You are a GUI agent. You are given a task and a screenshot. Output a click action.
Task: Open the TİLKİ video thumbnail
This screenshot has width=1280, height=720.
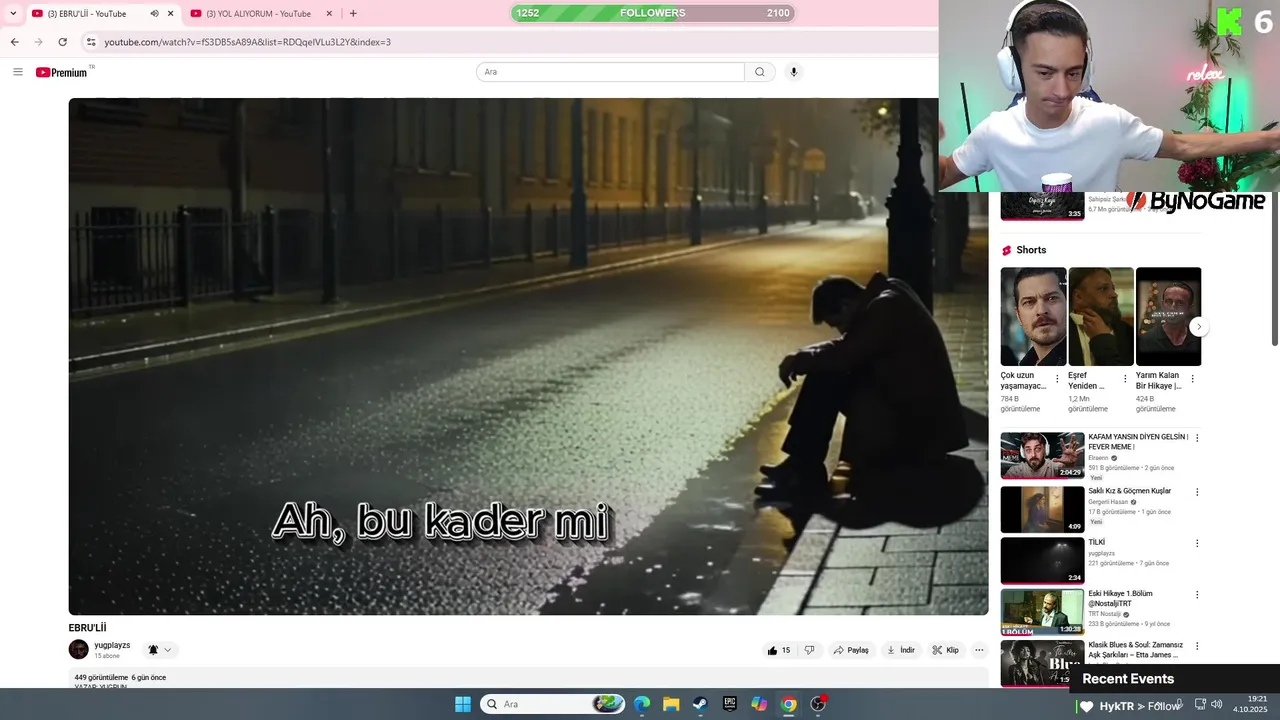(1043, 560)
